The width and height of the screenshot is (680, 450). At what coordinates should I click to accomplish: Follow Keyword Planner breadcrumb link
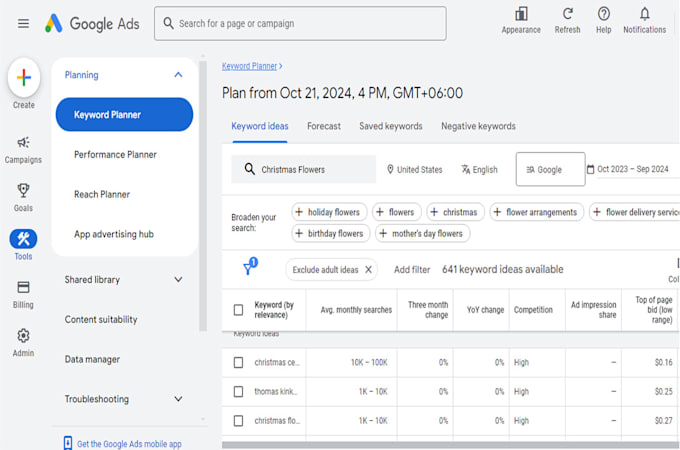pos(249,66)
